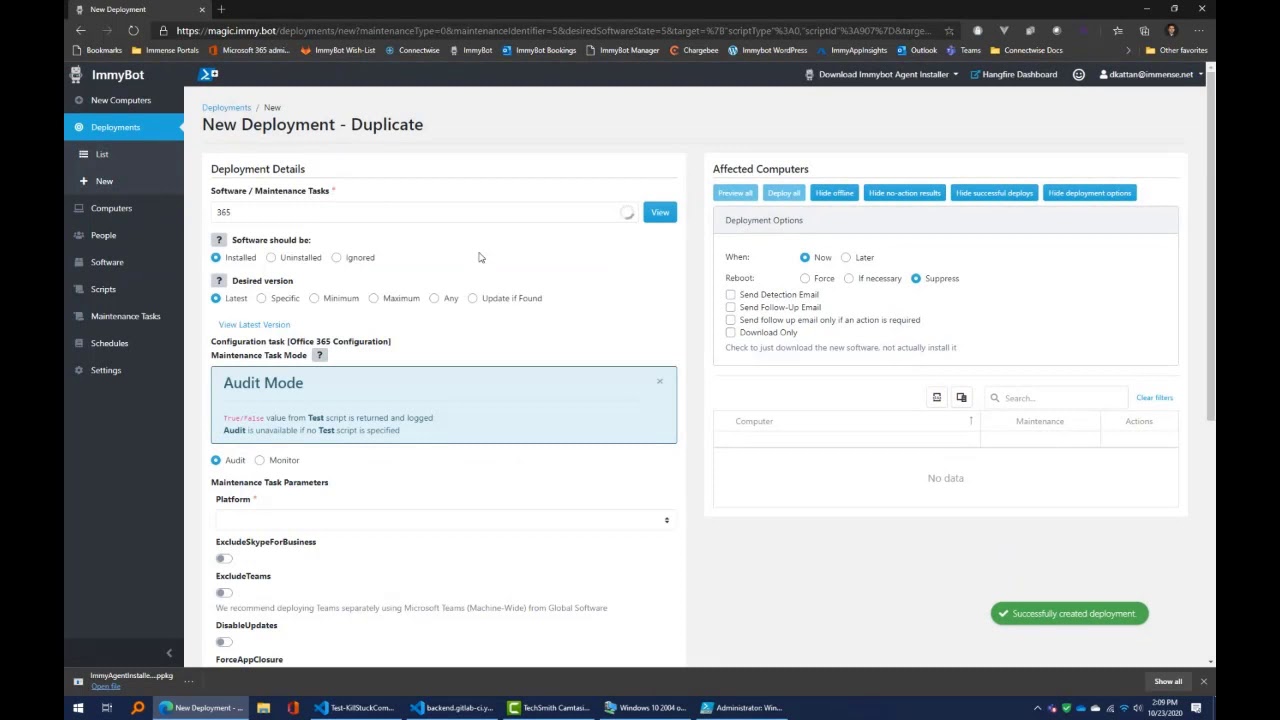
Task: Open the PowerShell terminal icon in header
Action: coord(208,74)
